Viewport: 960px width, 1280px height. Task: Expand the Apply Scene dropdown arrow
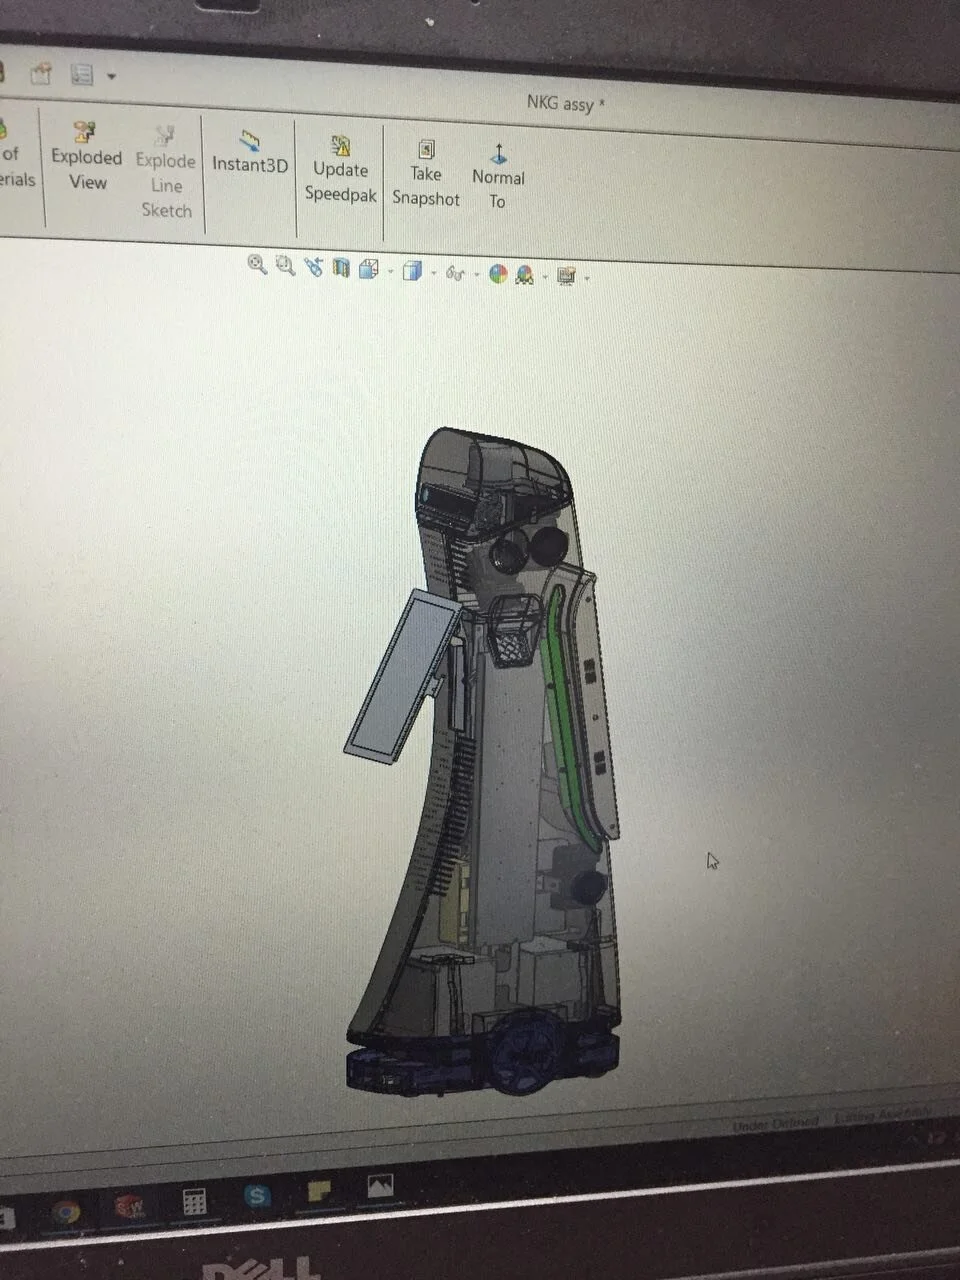(x=545, y=277)
